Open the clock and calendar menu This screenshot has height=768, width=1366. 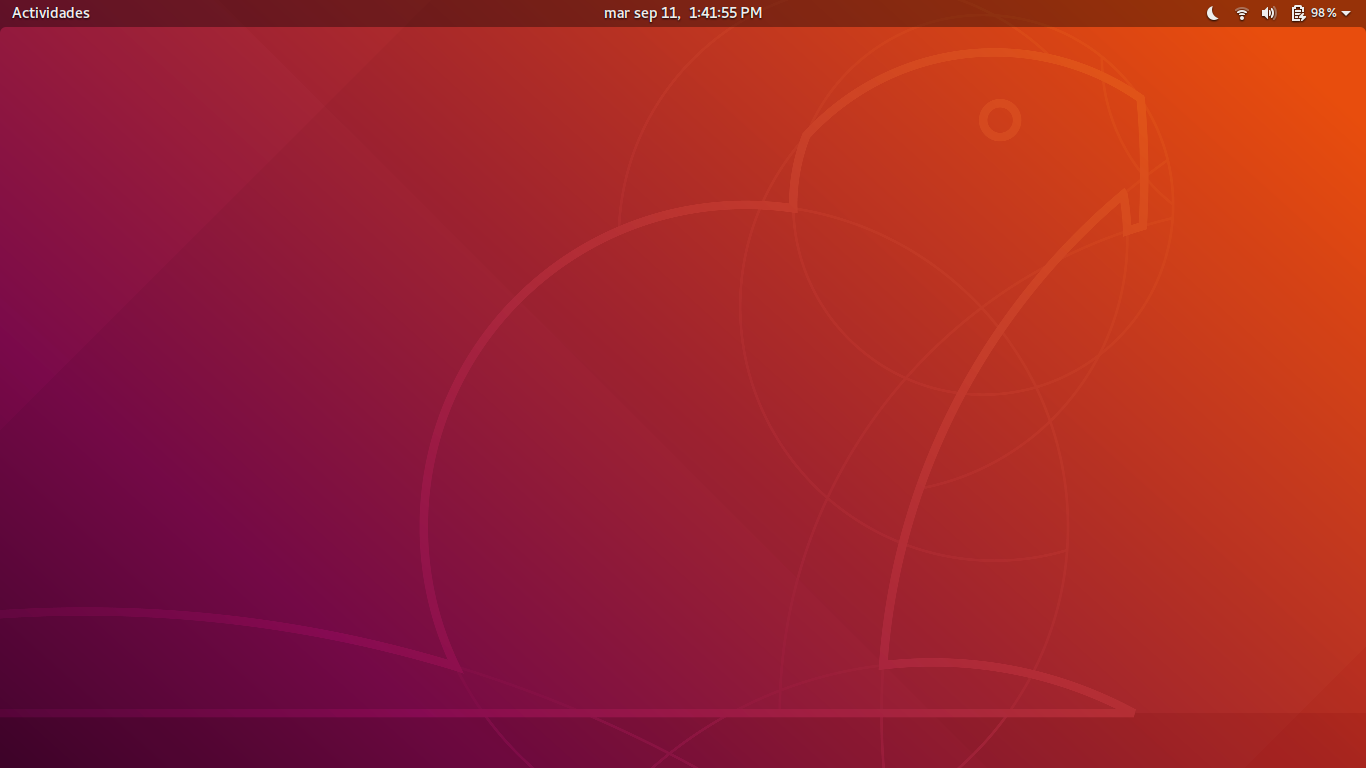point(683,13)
